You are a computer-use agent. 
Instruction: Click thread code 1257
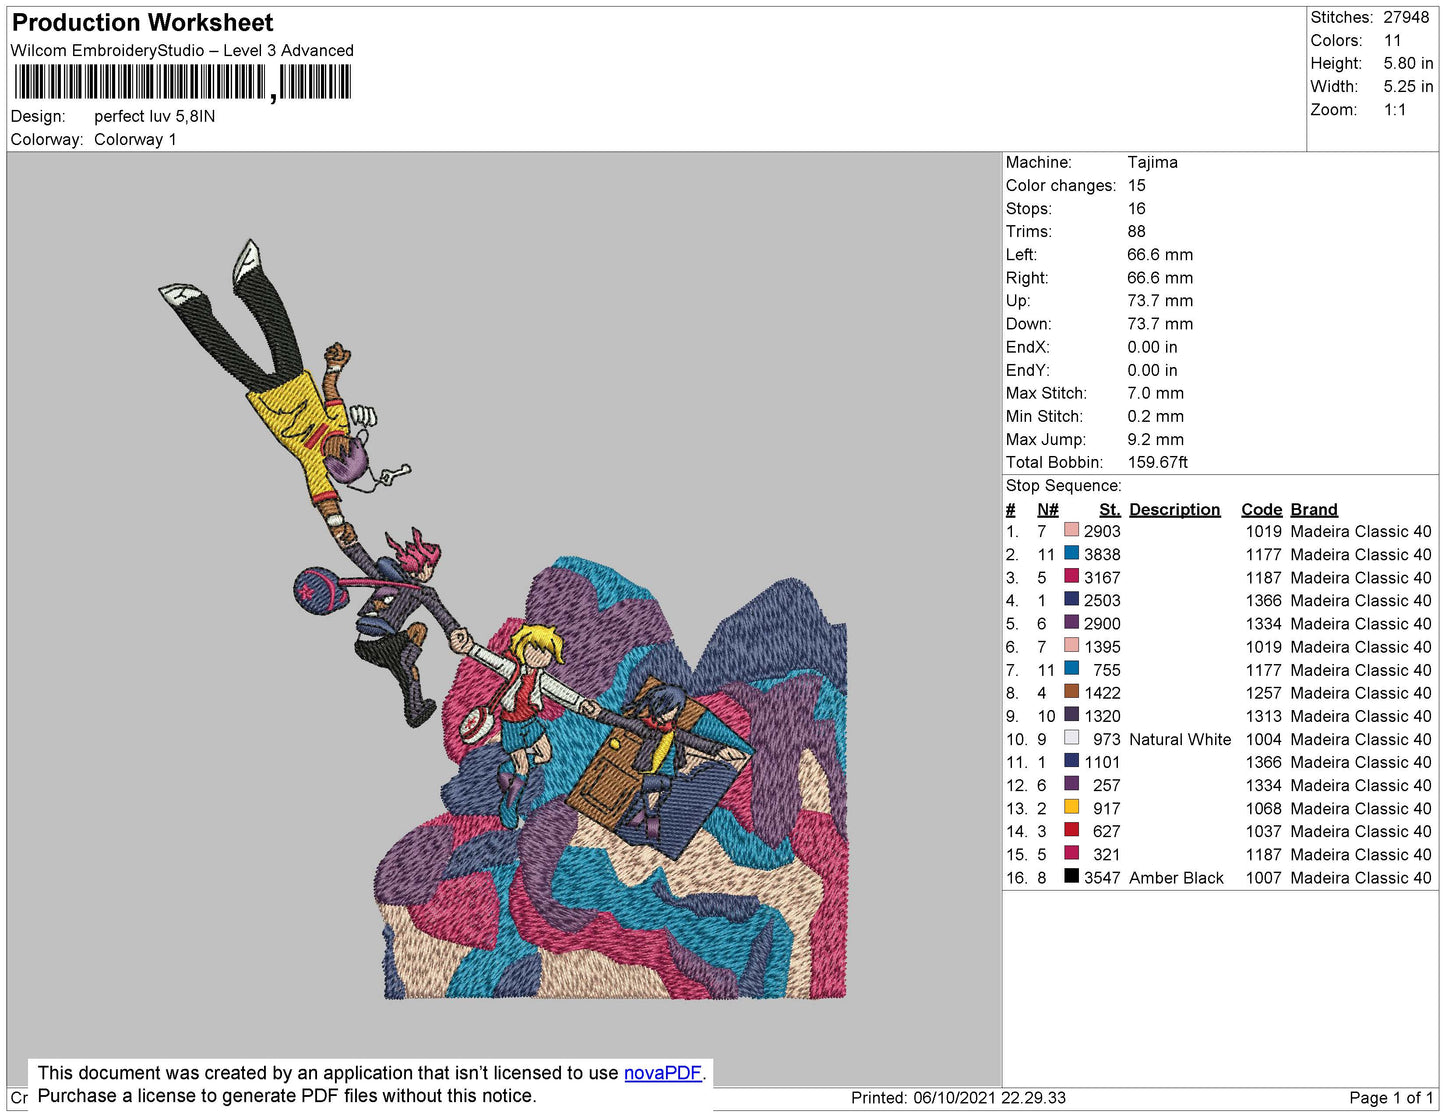(x=1263, y=693)
